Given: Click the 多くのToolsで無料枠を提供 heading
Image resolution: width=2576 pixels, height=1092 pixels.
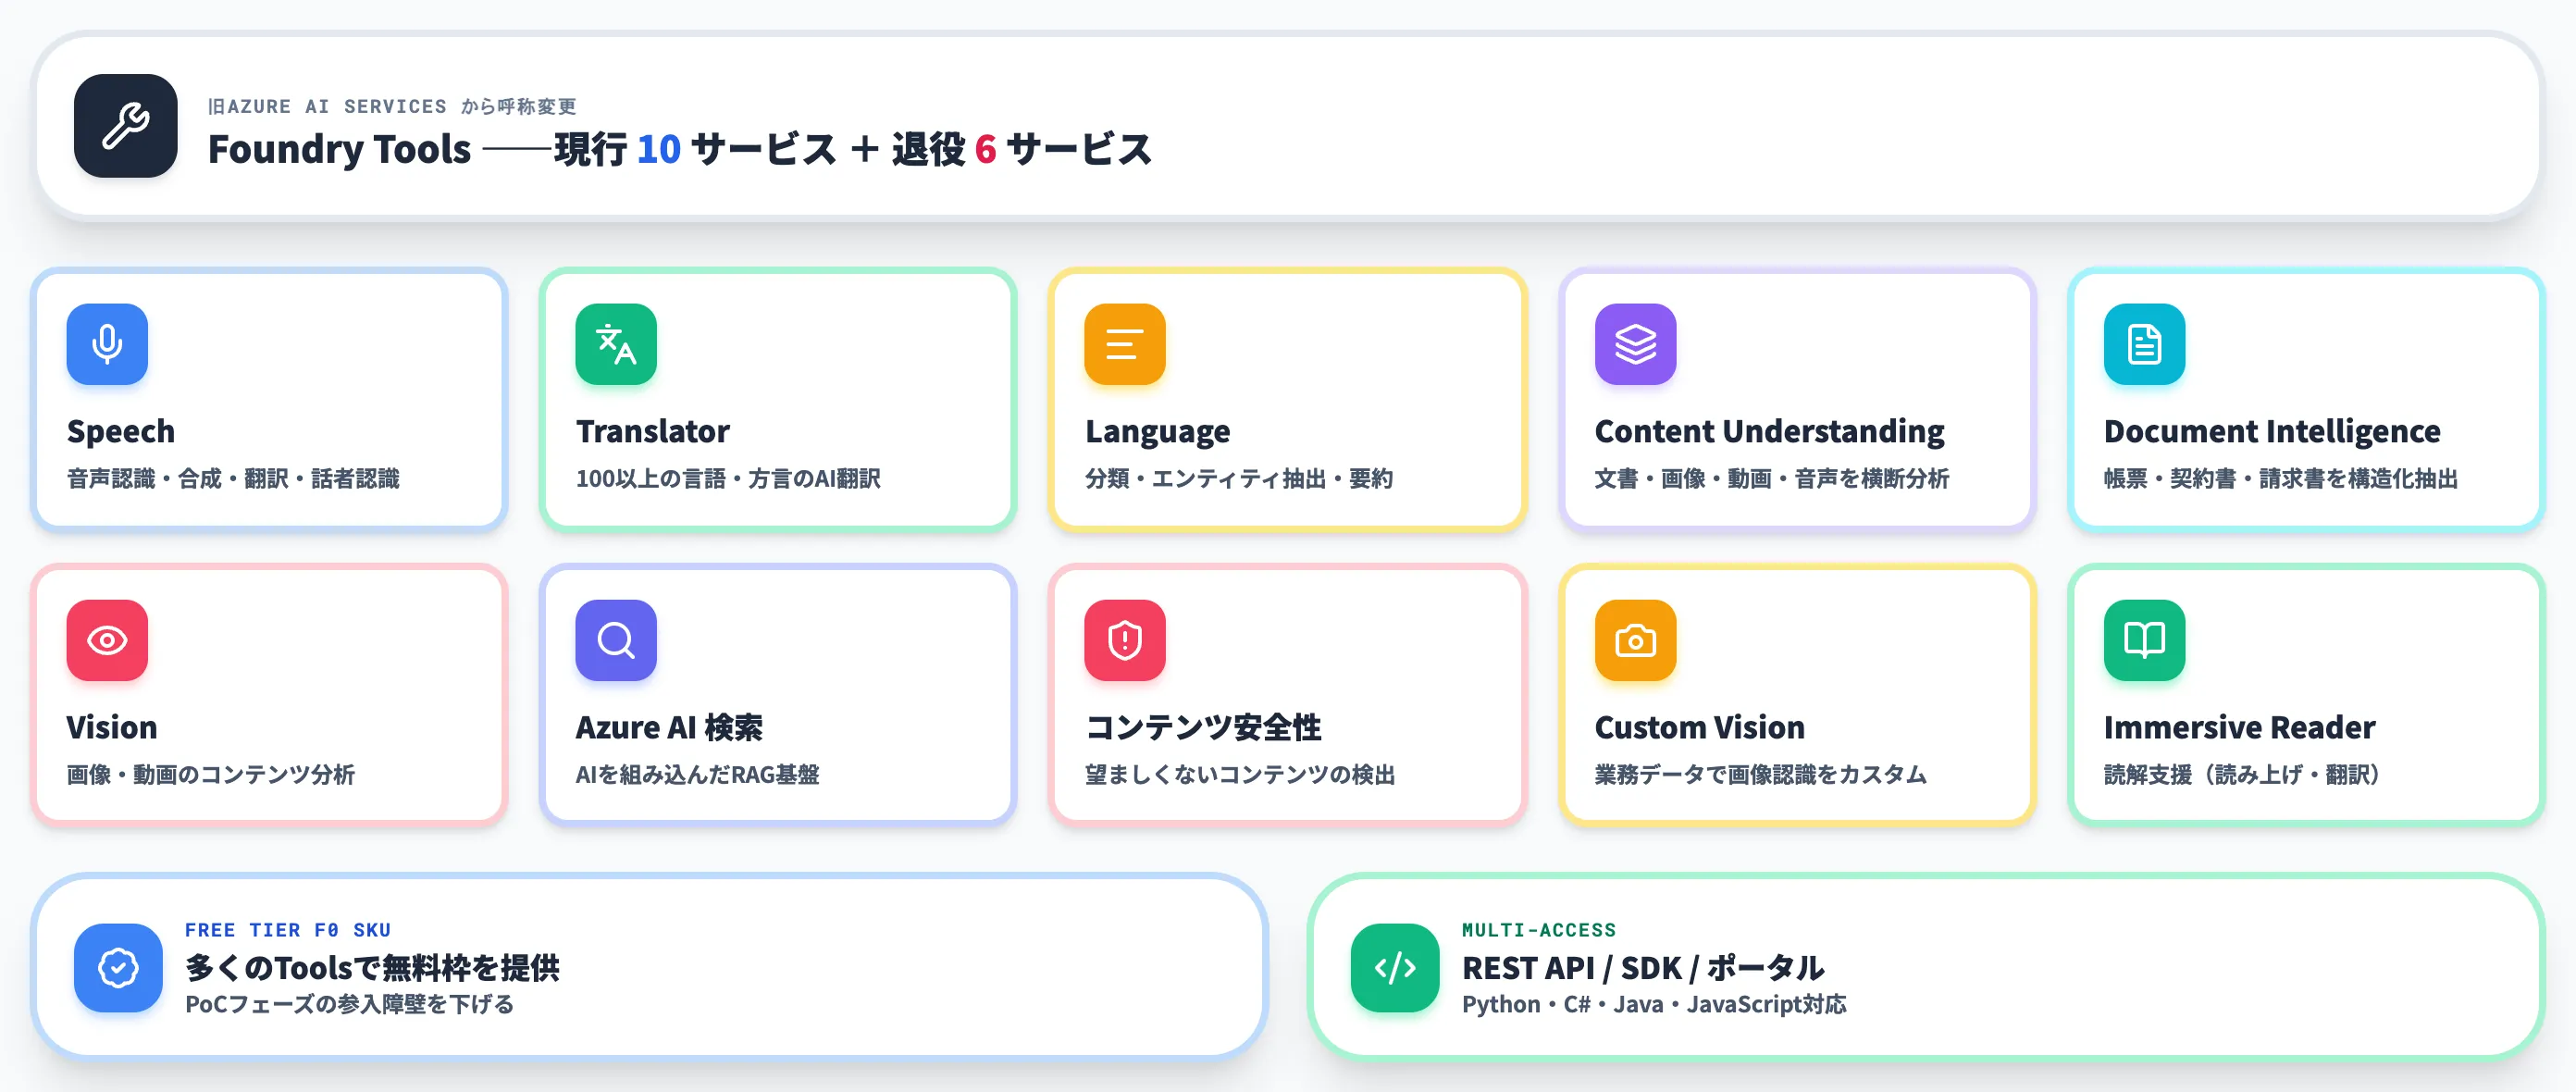Looking at the screenshot, I should point(372,967).
